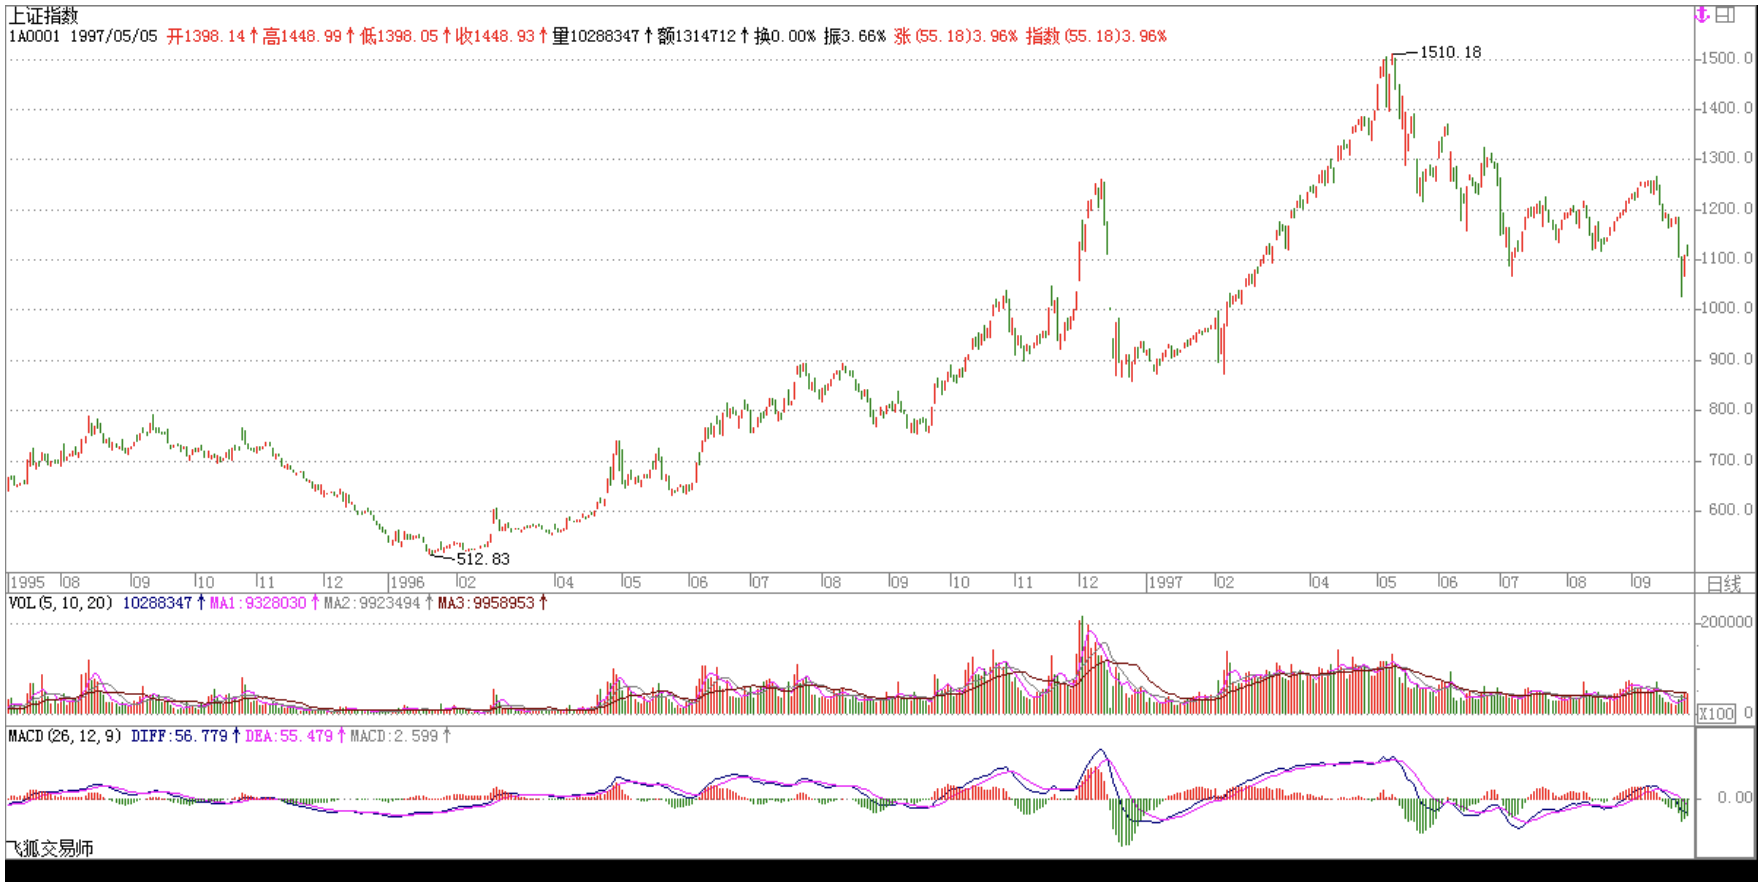Click the 1996 year marker on time axis
This screenshot has height=888, width=1764.
(407, 582)
